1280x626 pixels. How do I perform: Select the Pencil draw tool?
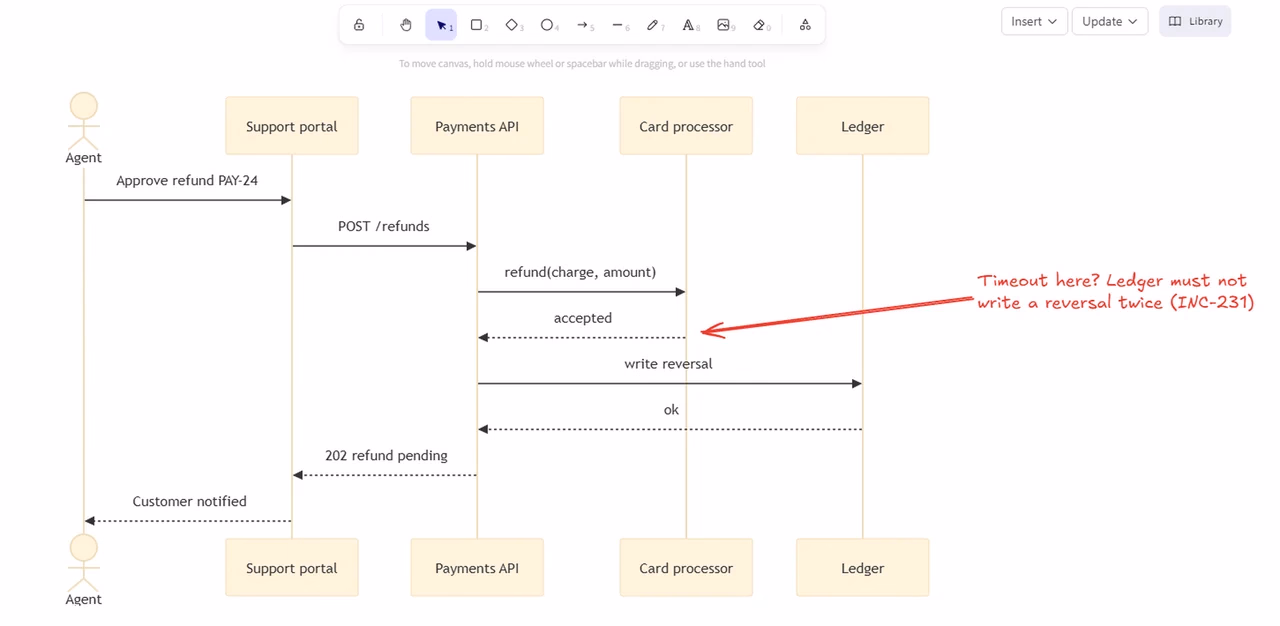tap(653, 25)
